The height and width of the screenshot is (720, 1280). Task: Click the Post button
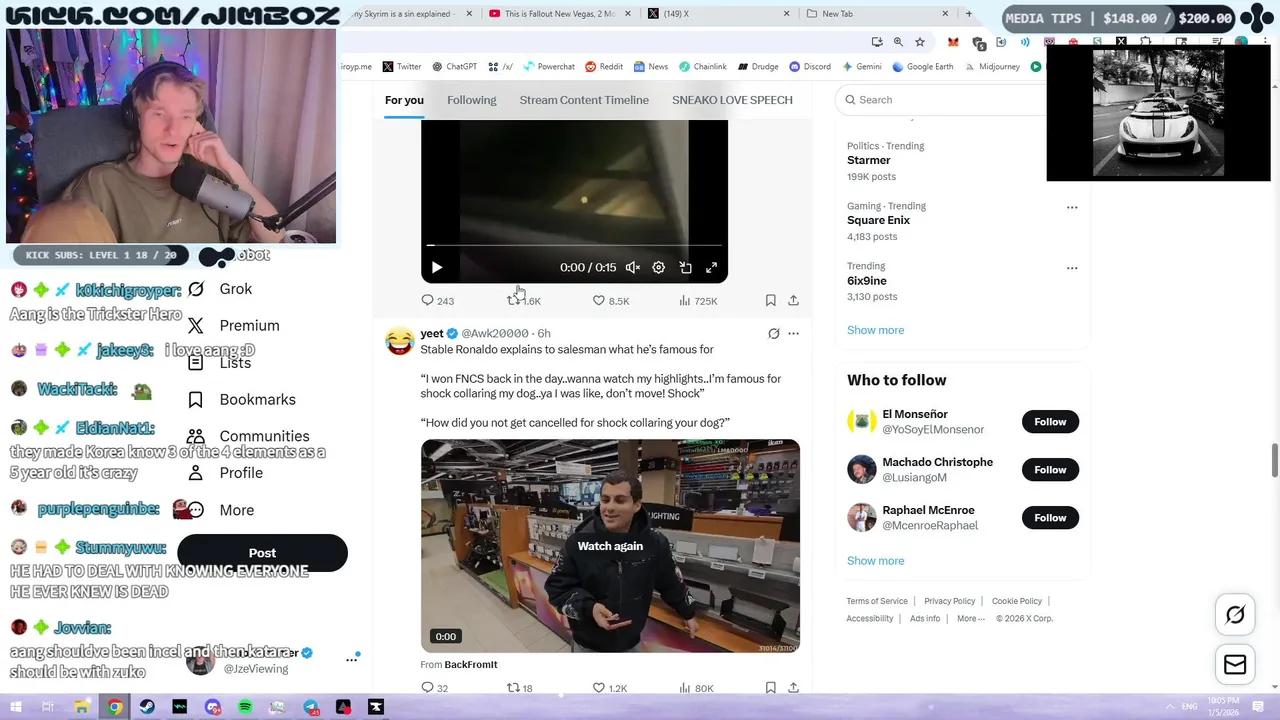pyautogui.click(x=262, y=553)
